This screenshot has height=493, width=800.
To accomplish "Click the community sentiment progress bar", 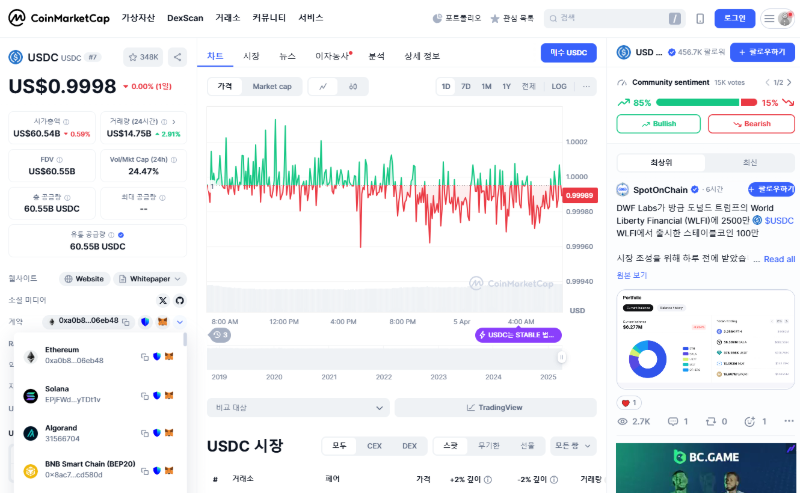I will (706, 103).
